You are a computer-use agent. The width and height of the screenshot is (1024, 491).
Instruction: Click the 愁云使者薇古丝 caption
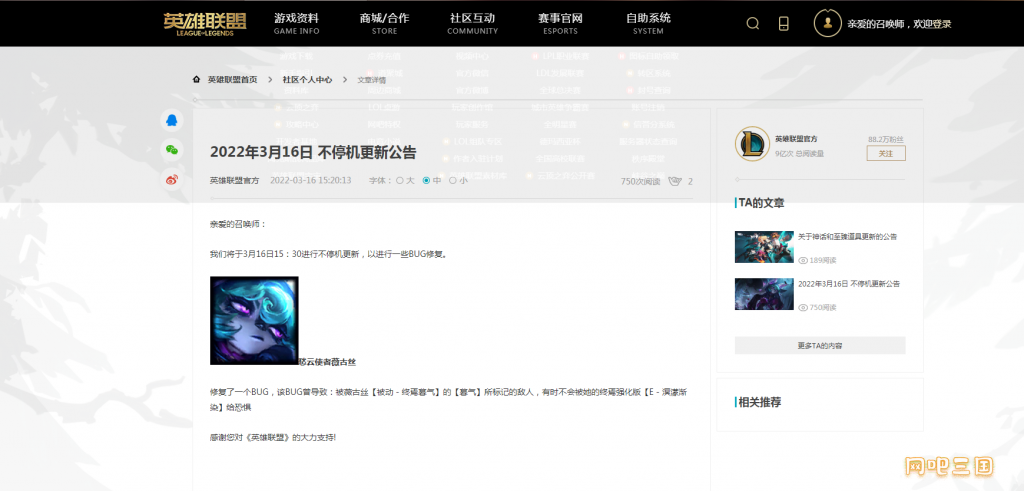point(327,361)
